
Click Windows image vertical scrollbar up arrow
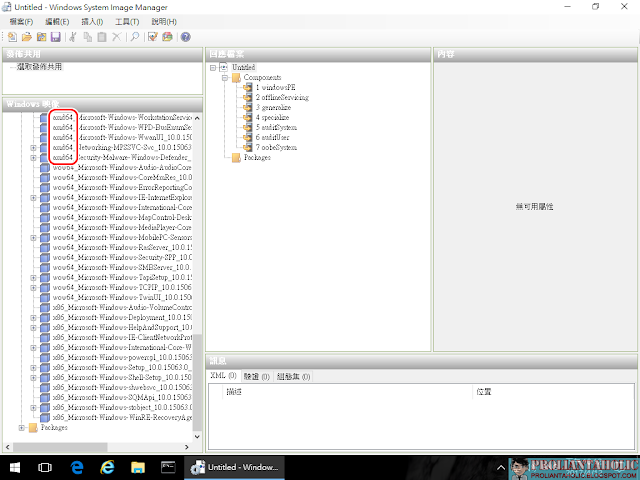coord(197,118)
